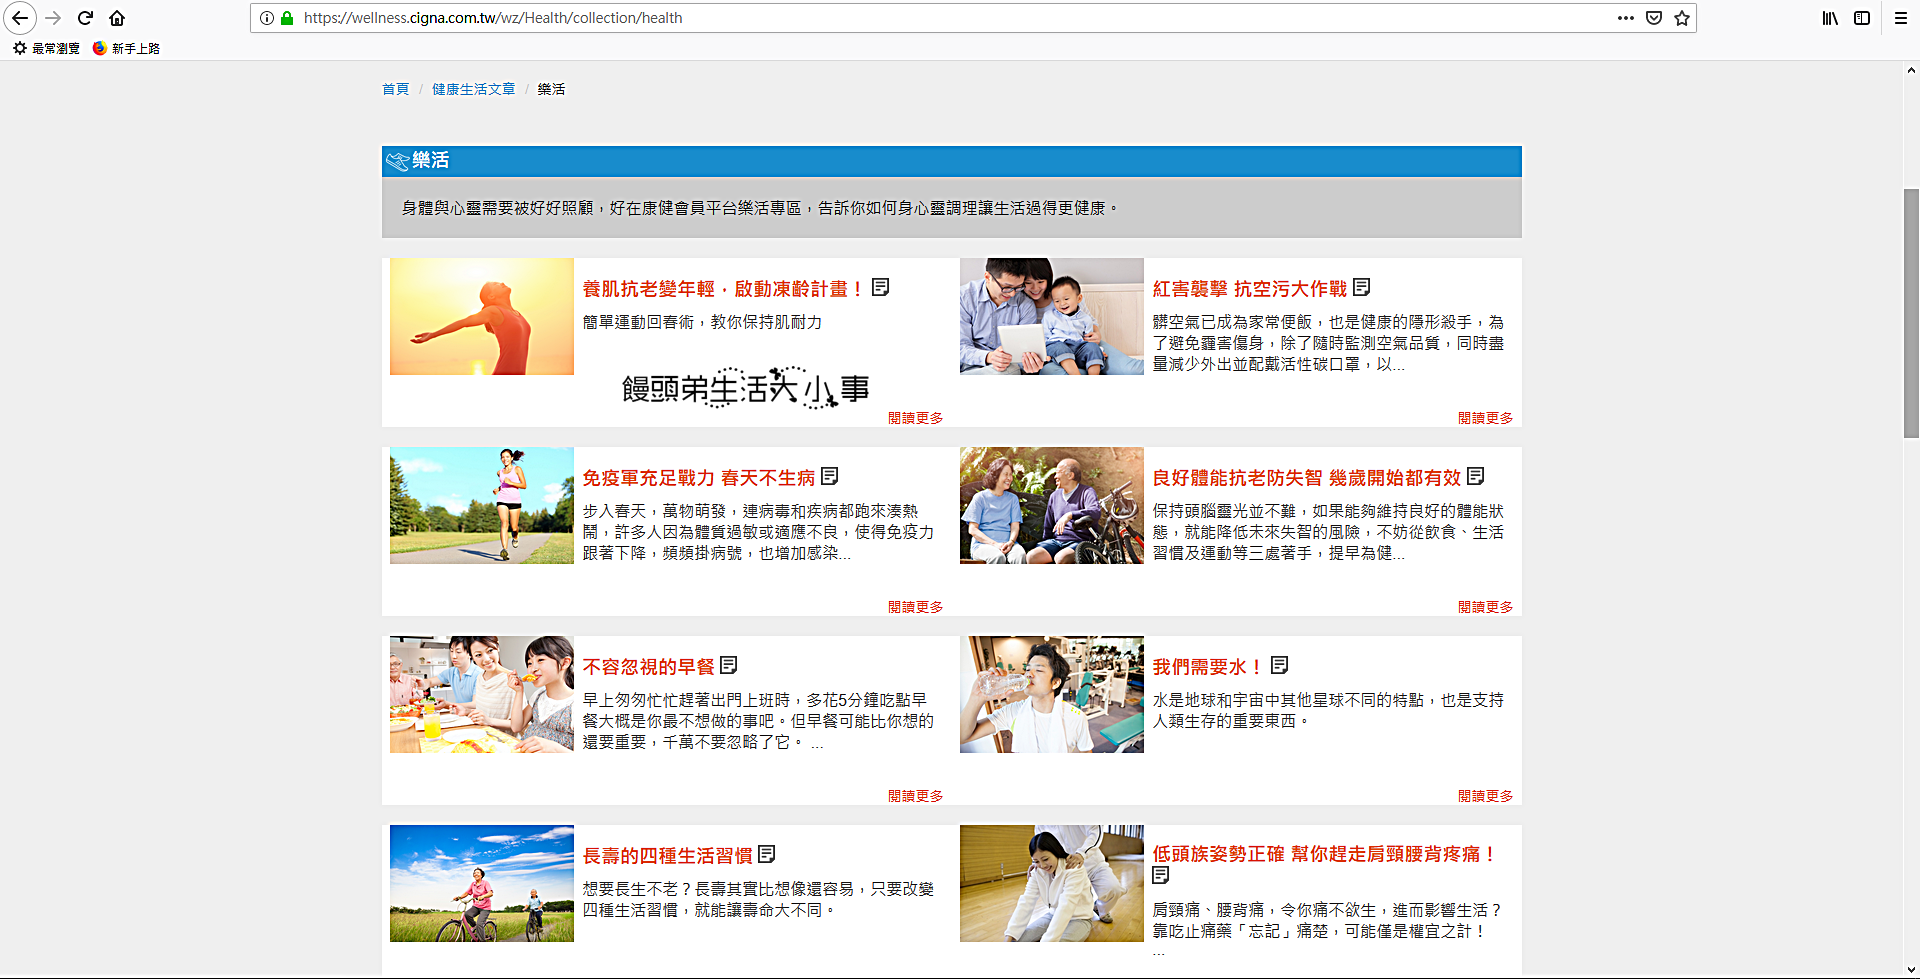Click 閱讀更多 for 良好體能抗老防失智 article
The width and height of the screenshot is (1920, 979).
click(x=1485, y=607)
